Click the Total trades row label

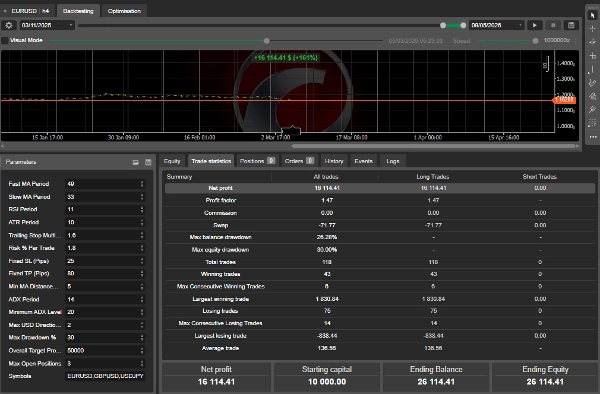(x=221, y=262)
